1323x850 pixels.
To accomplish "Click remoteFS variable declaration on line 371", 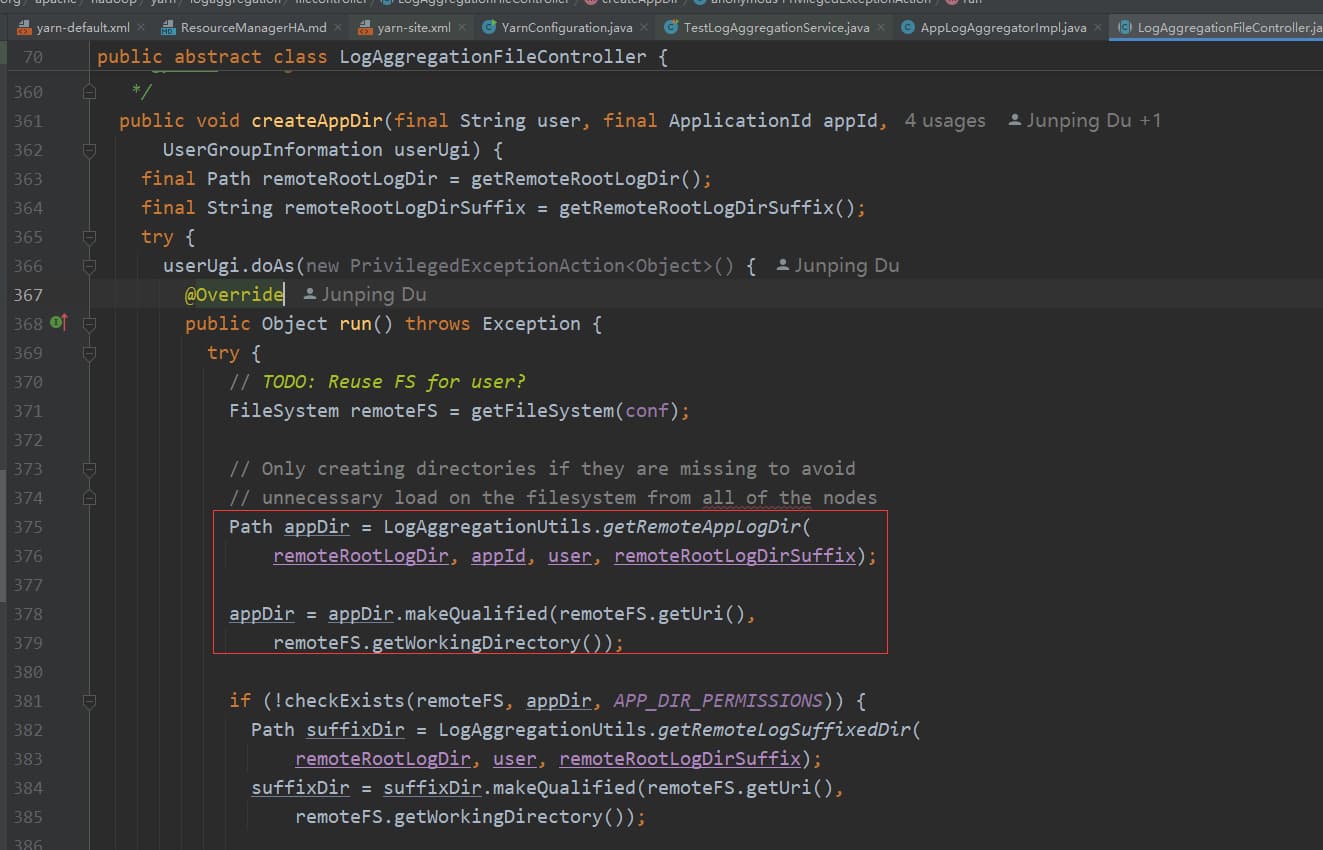I will pyautogui.click(x=393, y=411).
